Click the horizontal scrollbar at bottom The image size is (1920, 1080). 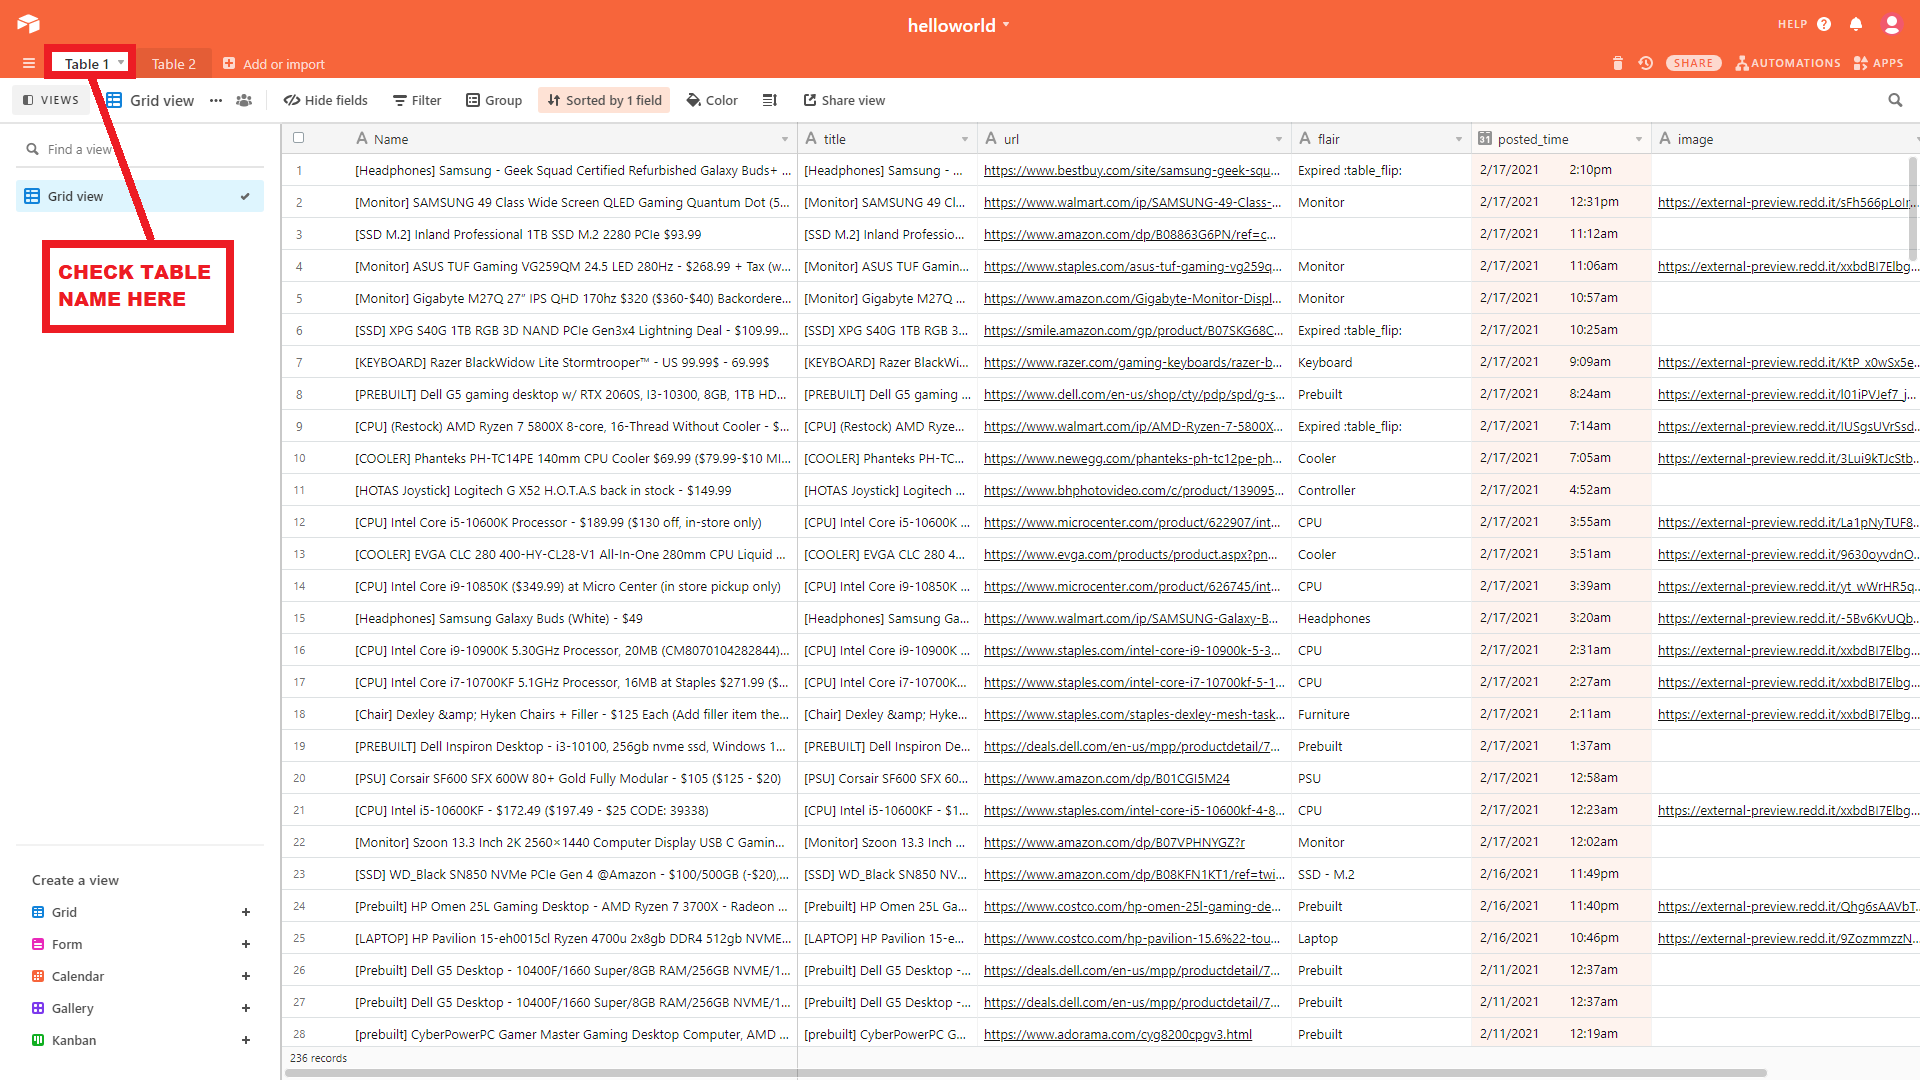(x=1025, y=1073)
